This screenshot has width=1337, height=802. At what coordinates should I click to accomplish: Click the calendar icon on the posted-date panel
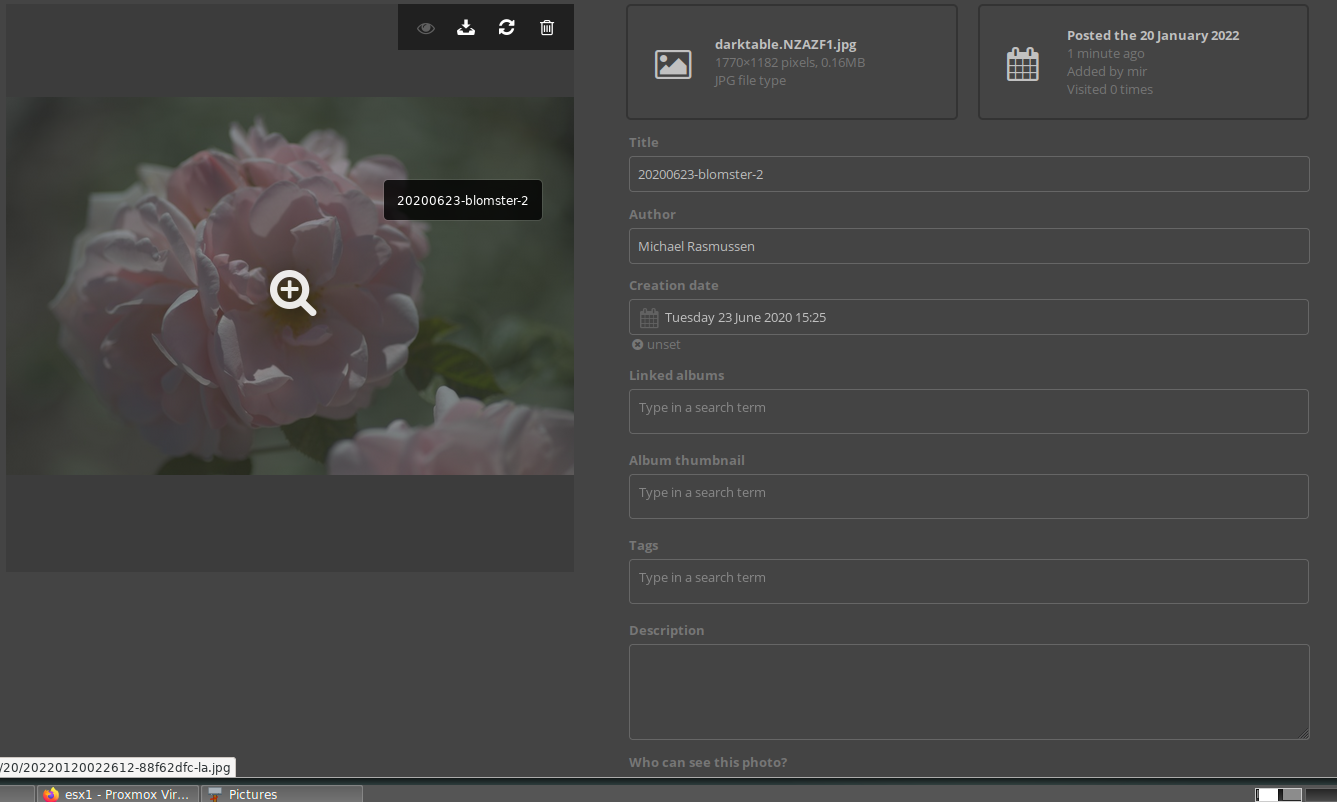coord(1023,62)
